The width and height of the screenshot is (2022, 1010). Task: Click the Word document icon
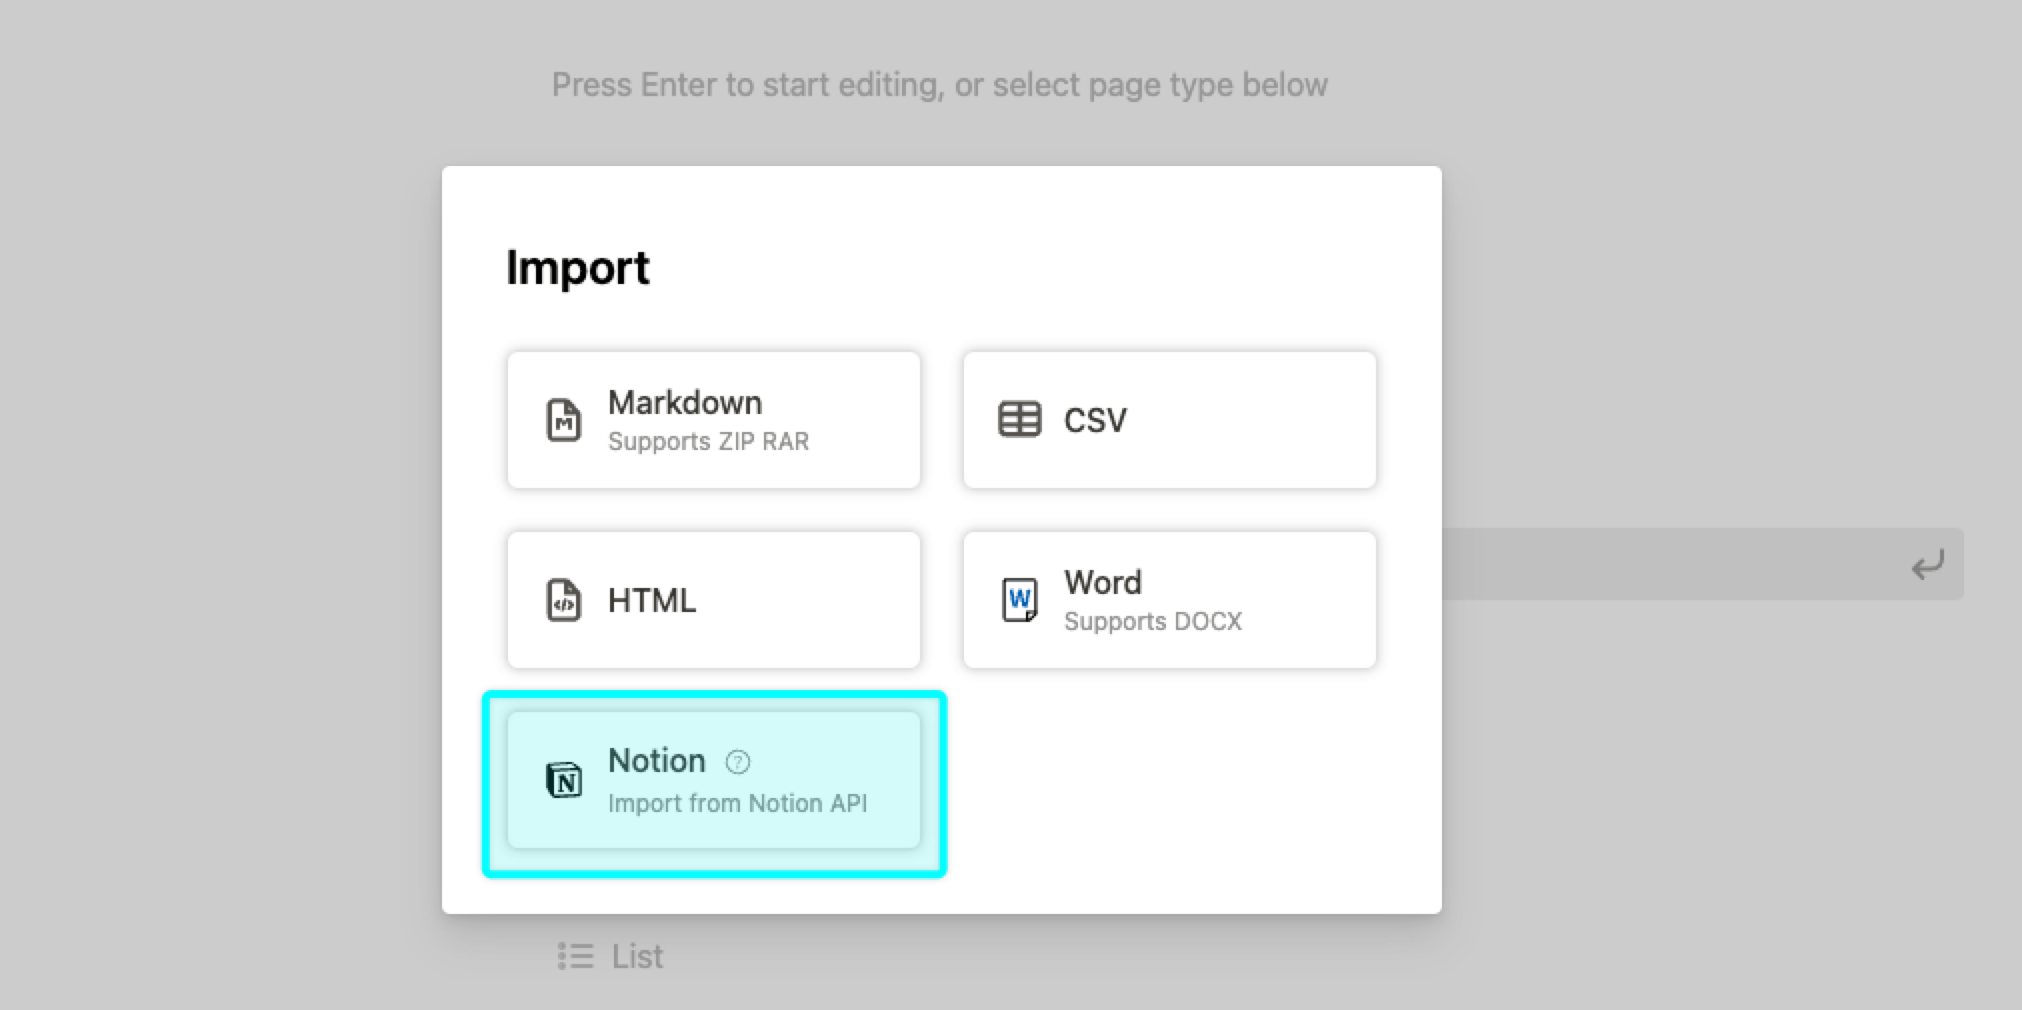pyautogui.click(x=1019, y=600)
